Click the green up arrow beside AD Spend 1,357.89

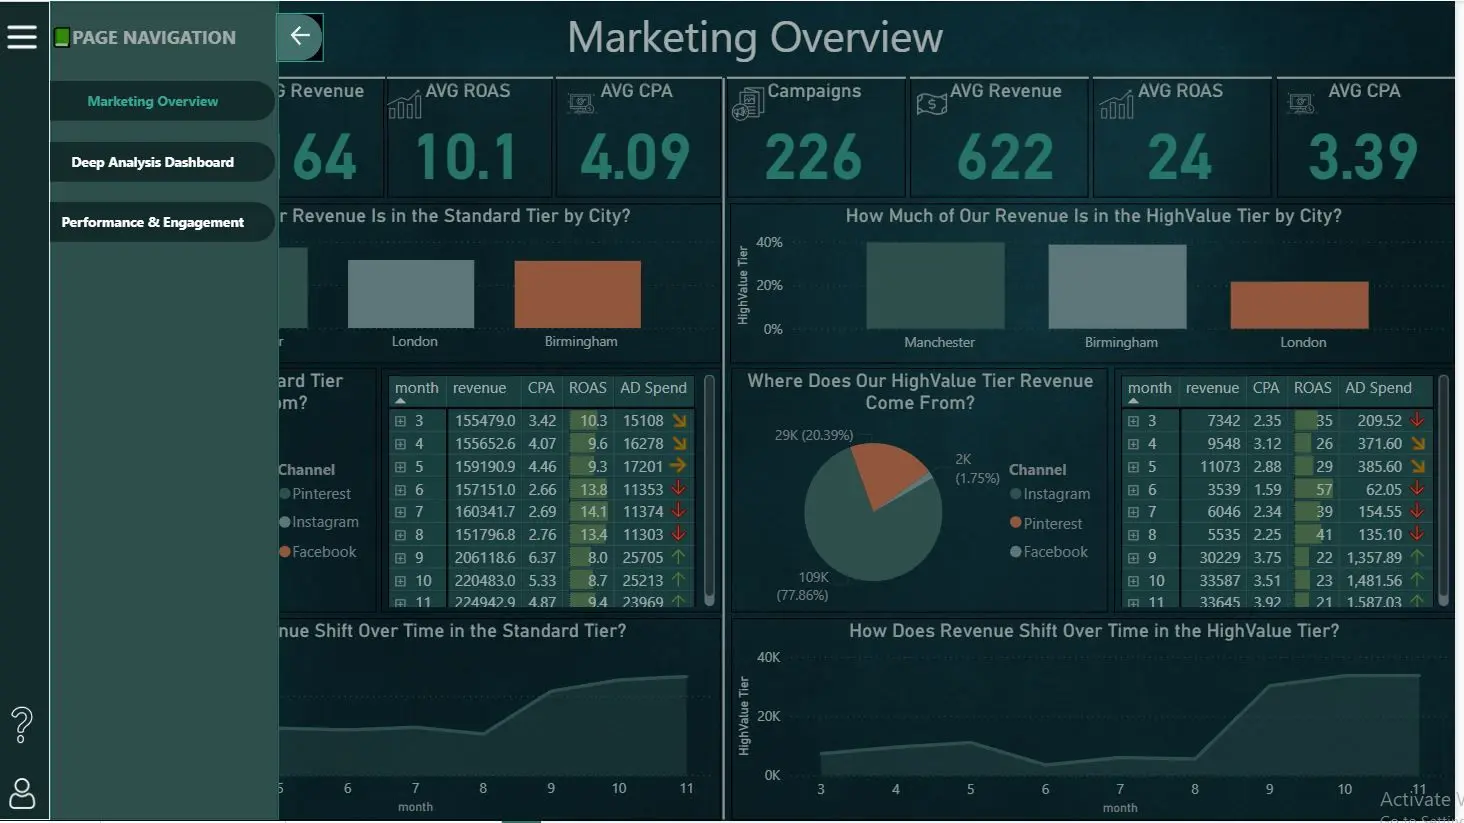click(1417, 557)
